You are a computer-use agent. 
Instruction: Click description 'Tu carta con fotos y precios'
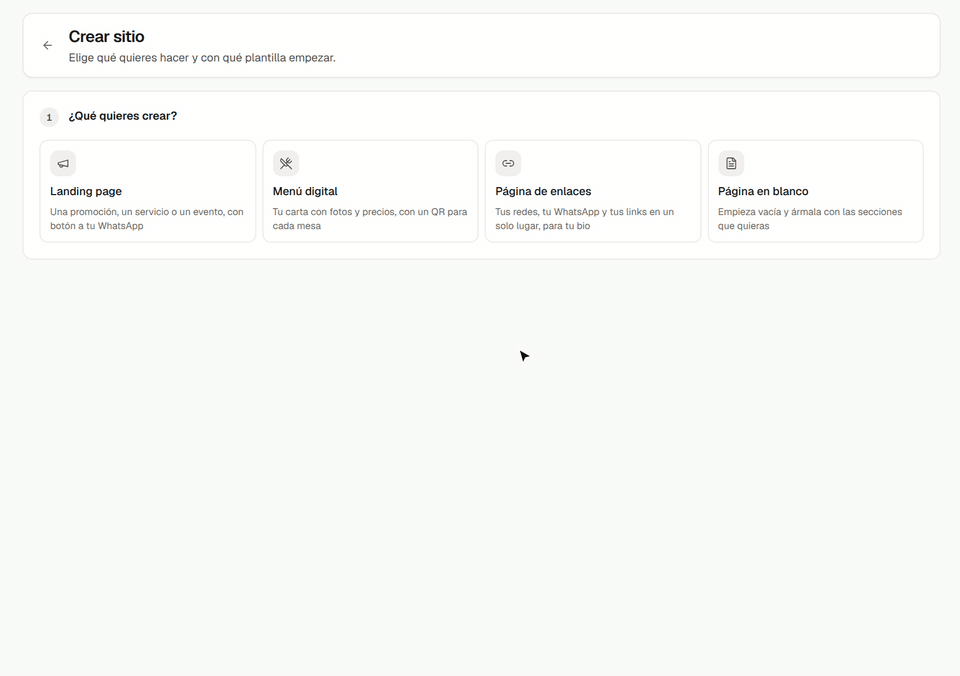(370, 219)
